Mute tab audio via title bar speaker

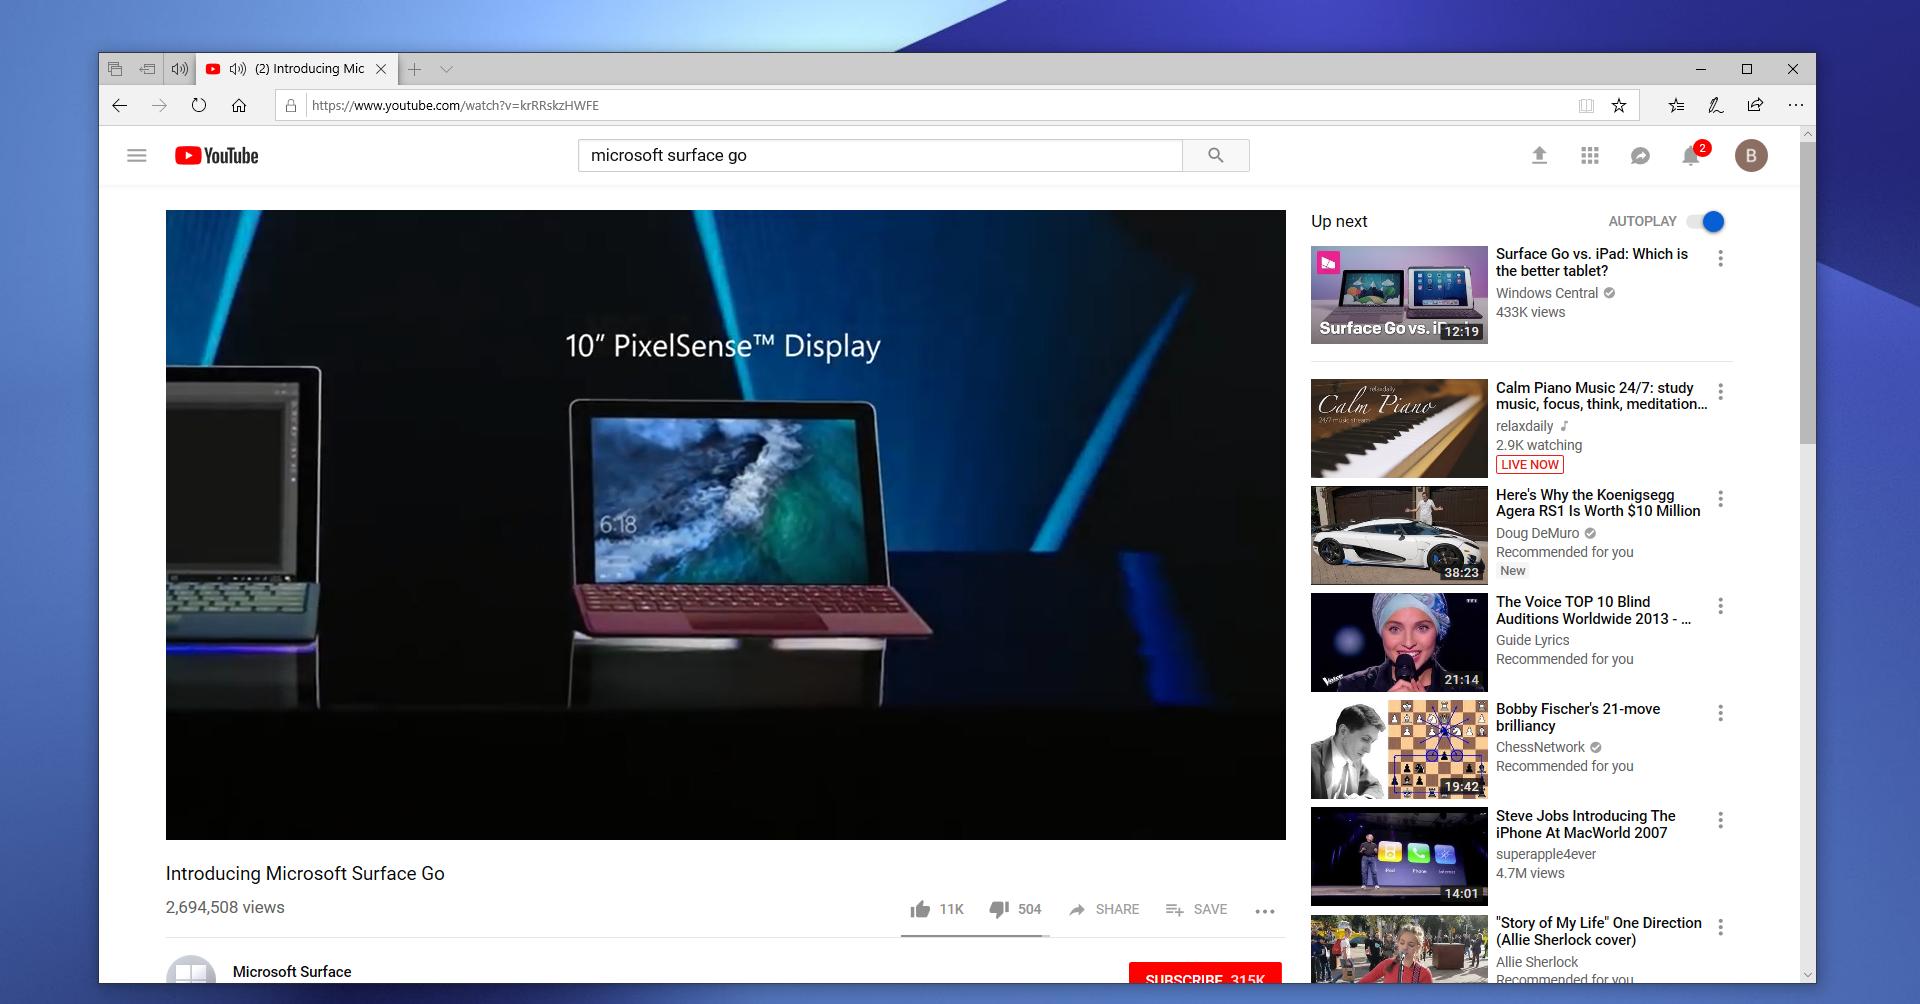coord(180,69)
